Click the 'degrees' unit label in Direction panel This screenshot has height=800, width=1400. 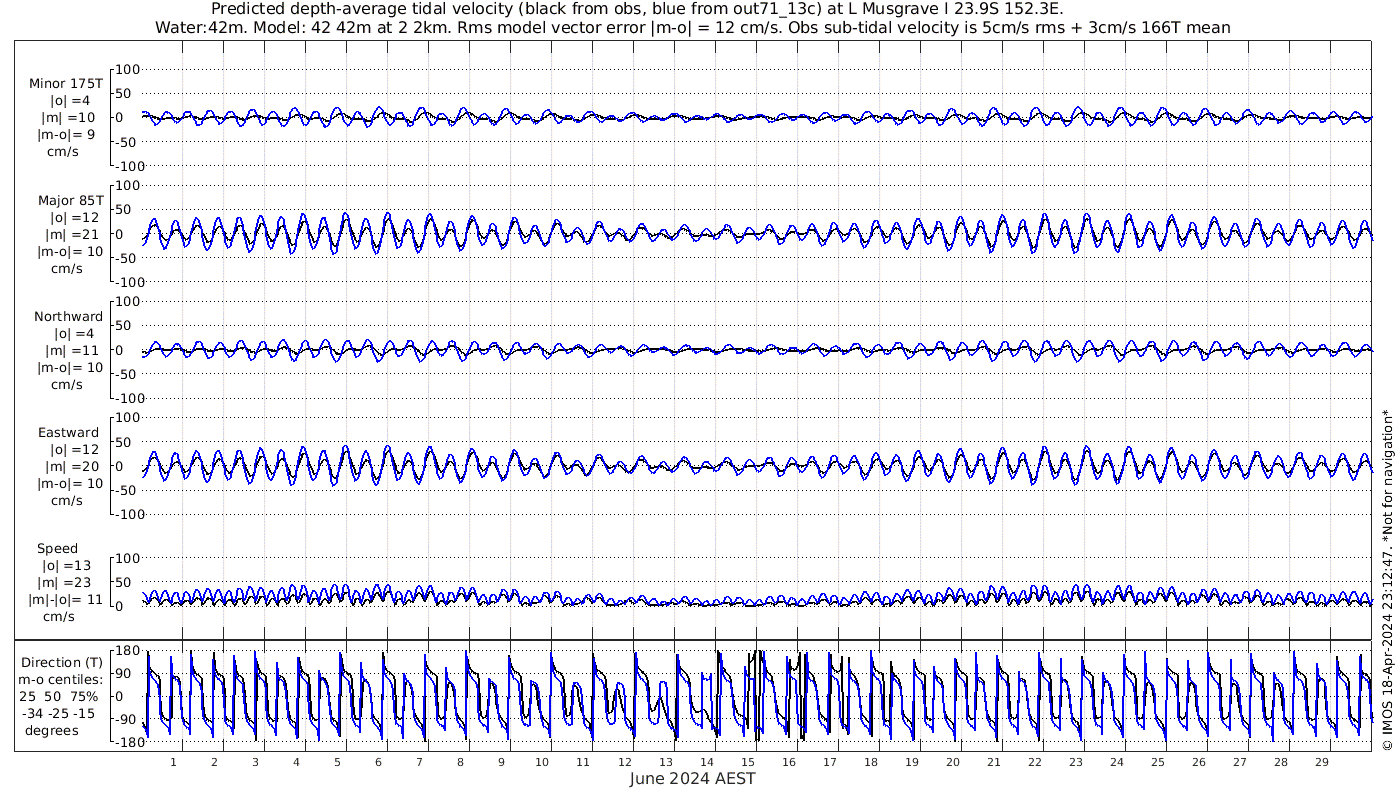tap(52, 730)
